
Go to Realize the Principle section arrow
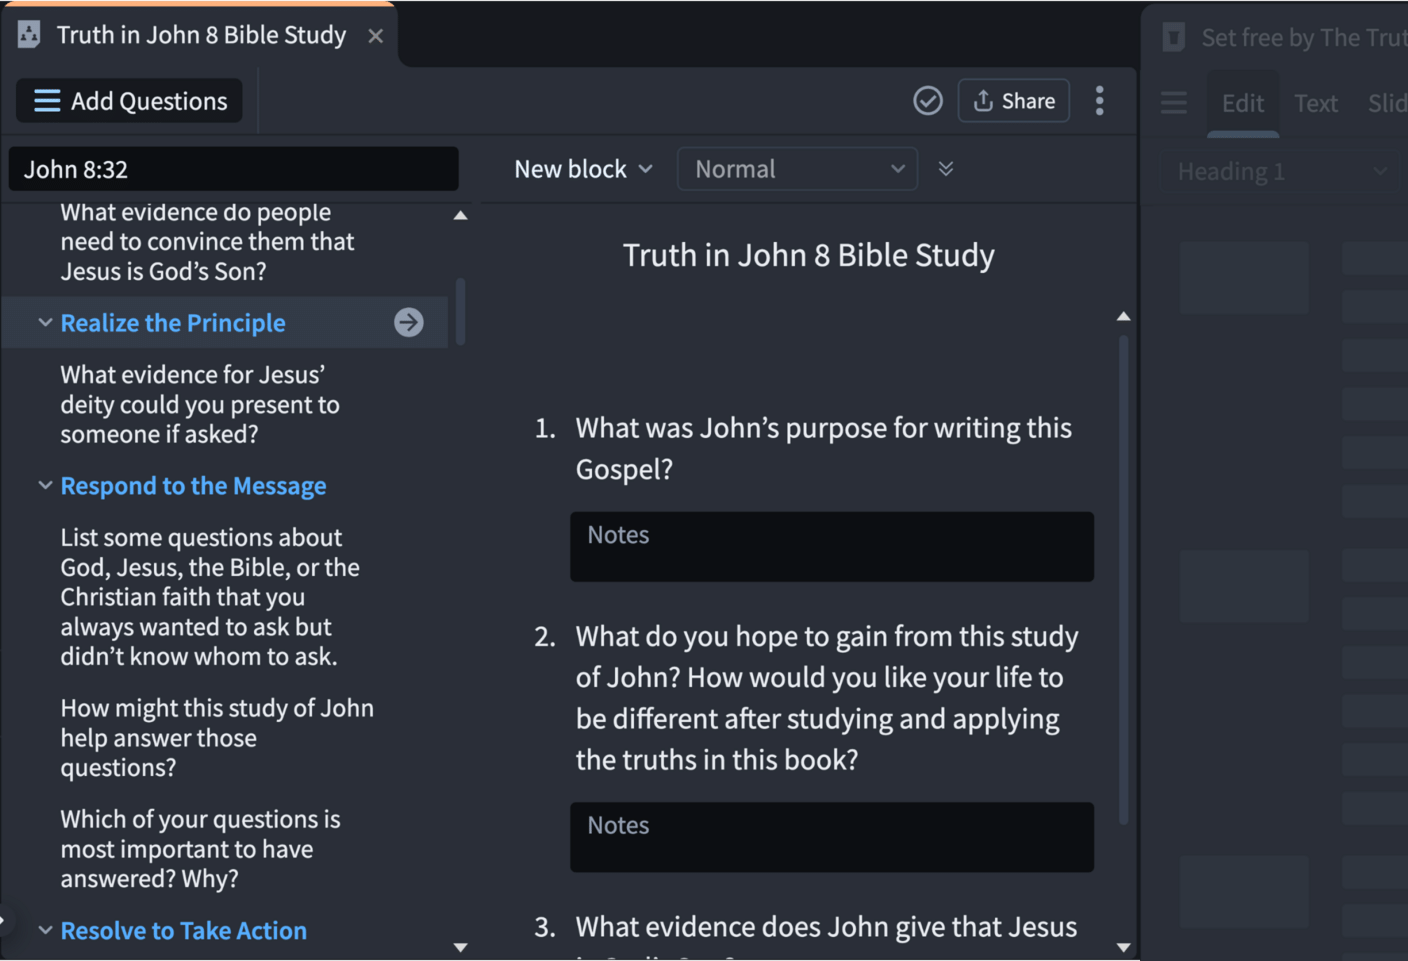409,322
